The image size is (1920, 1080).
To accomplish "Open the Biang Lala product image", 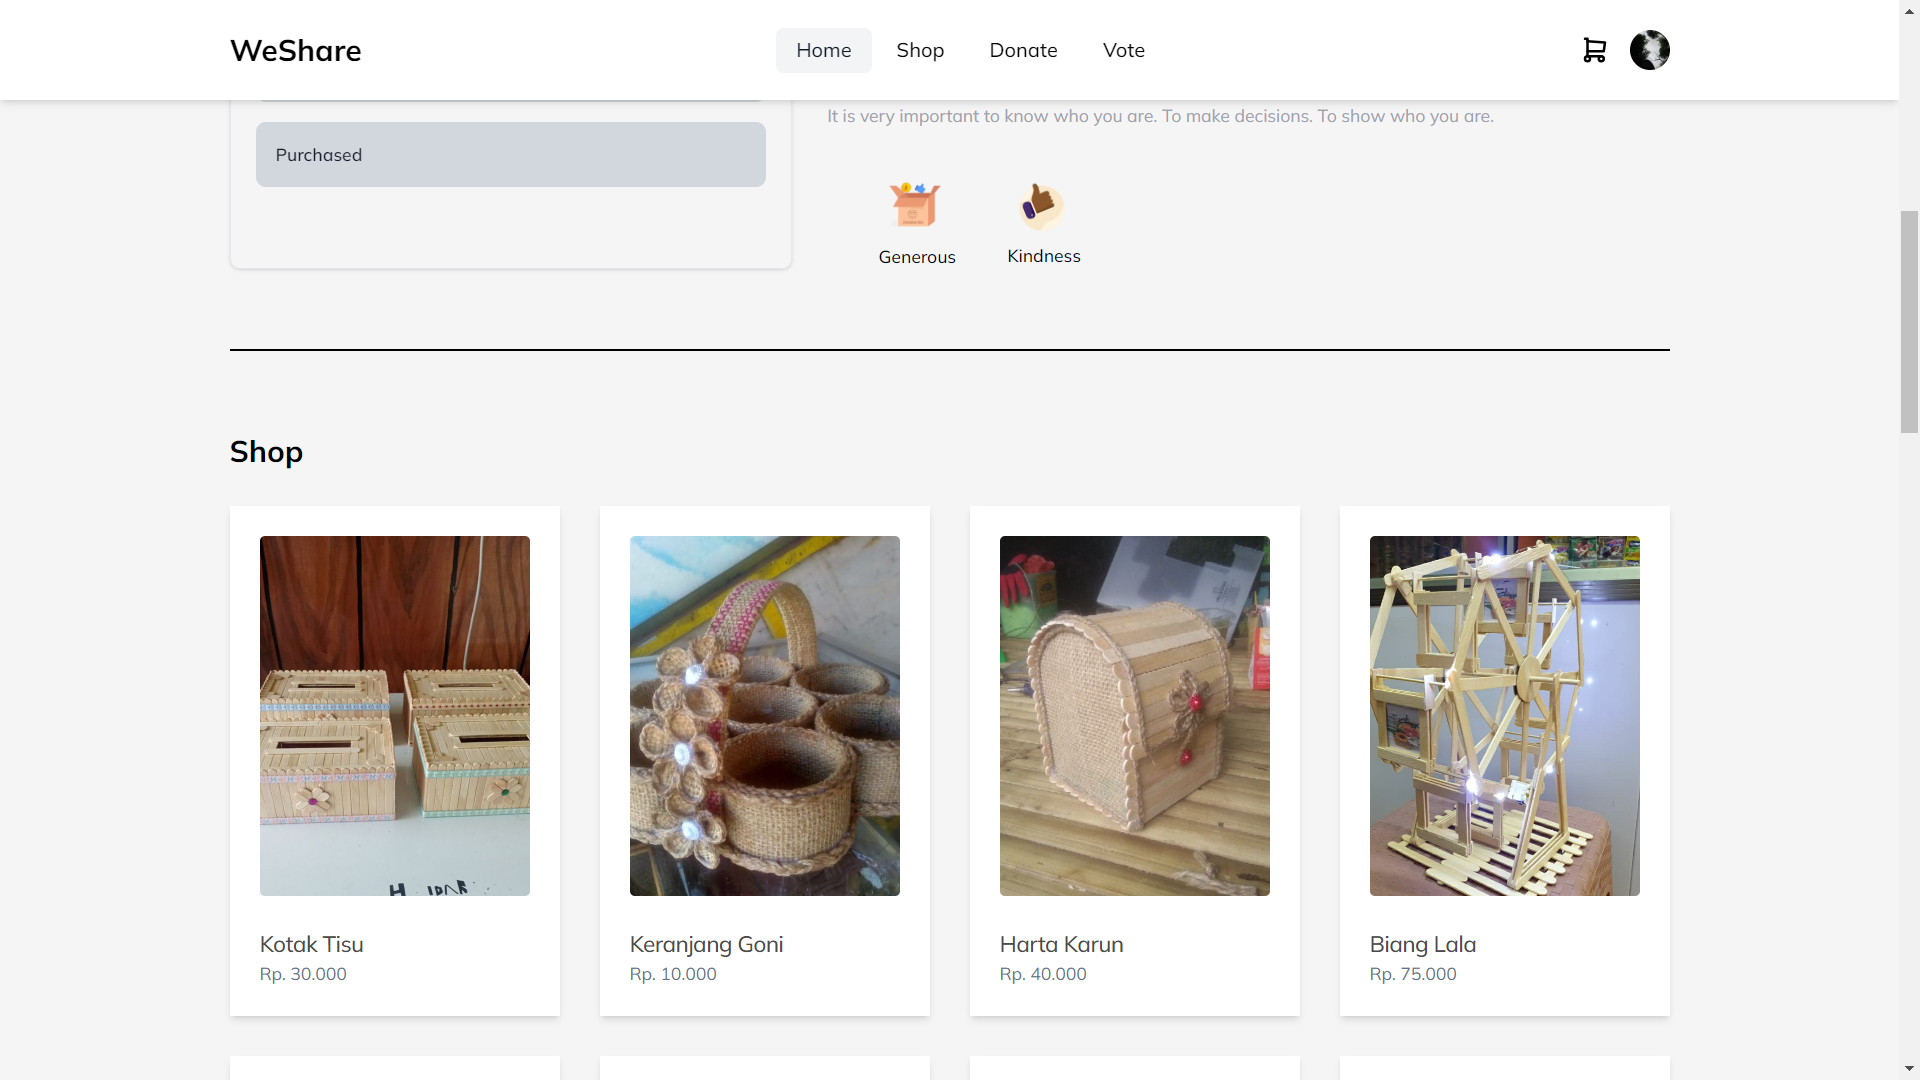I will click(1505, 715).
